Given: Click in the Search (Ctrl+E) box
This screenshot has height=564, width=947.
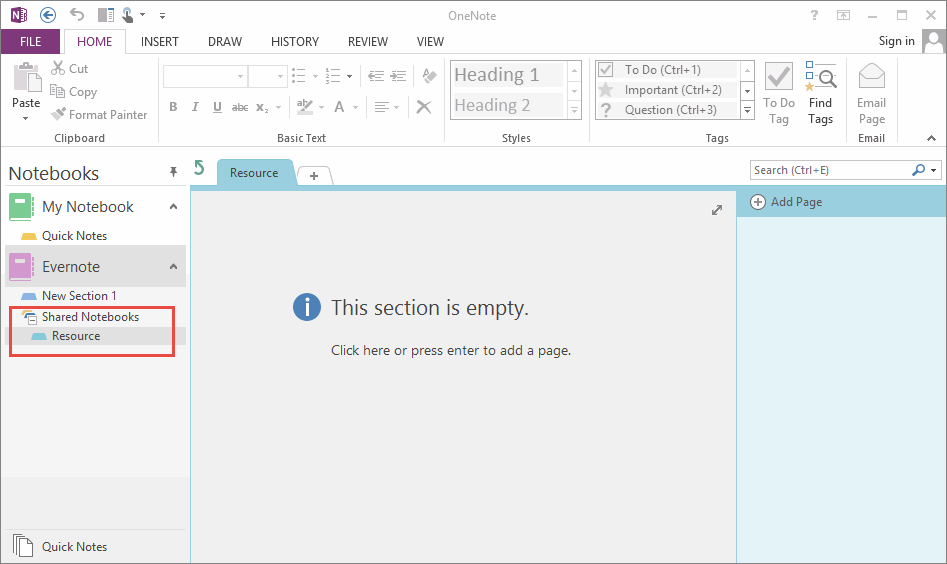Looking at the screenshot, I should pyautogui.click(x=830, y=170).
